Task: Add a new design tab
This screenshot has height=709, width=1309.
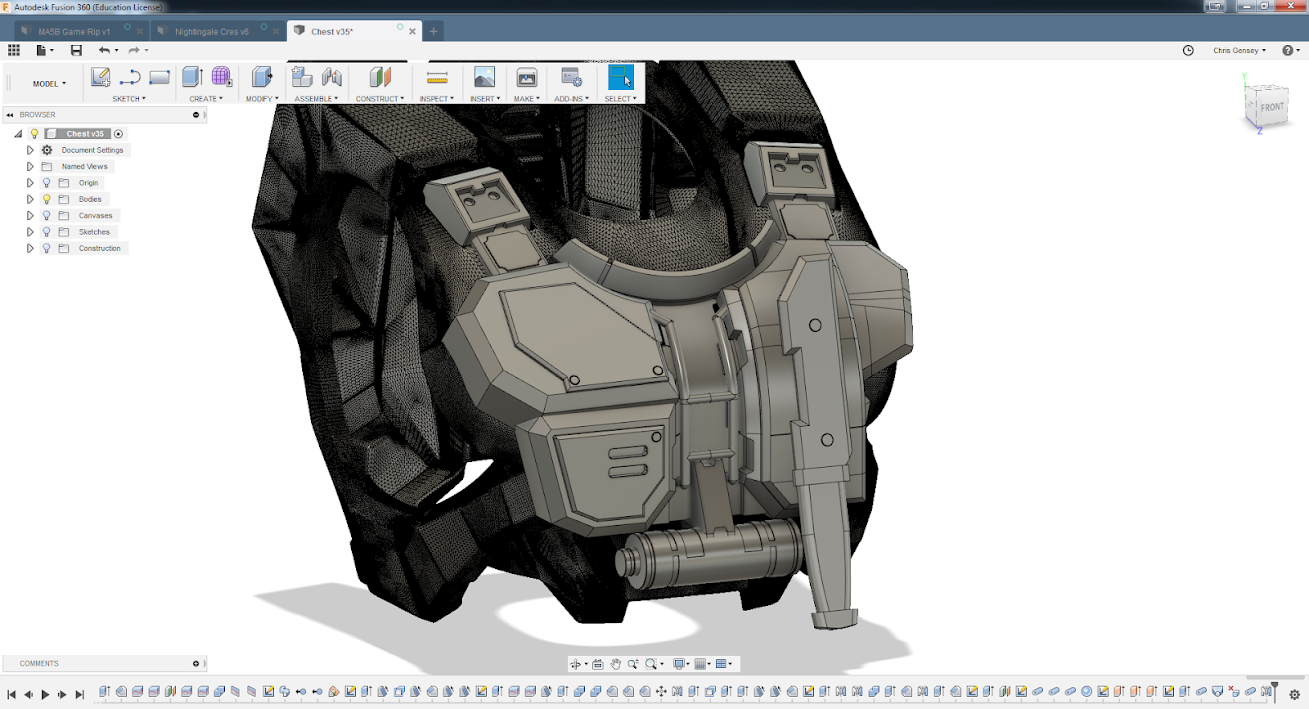Action: tap(434, 31)
